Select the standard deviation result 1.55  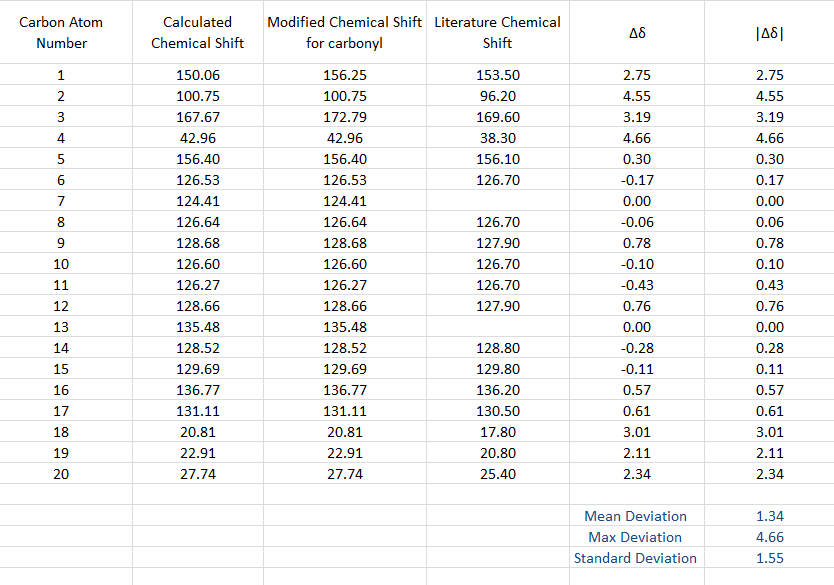point(770,558)
